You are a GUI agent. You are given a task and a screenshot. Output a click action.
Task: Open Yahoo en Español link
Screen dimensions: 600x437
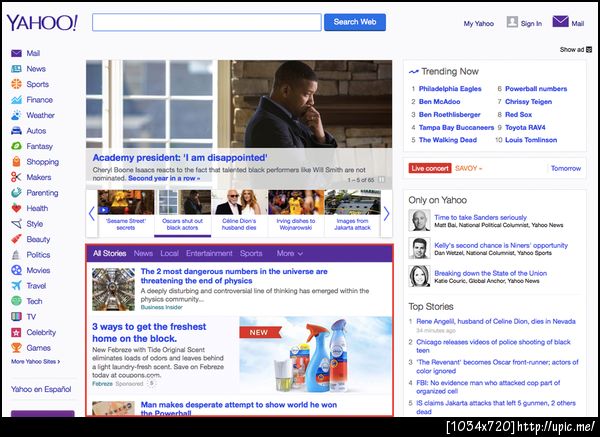pyautogui.click(x=41, y=389)
